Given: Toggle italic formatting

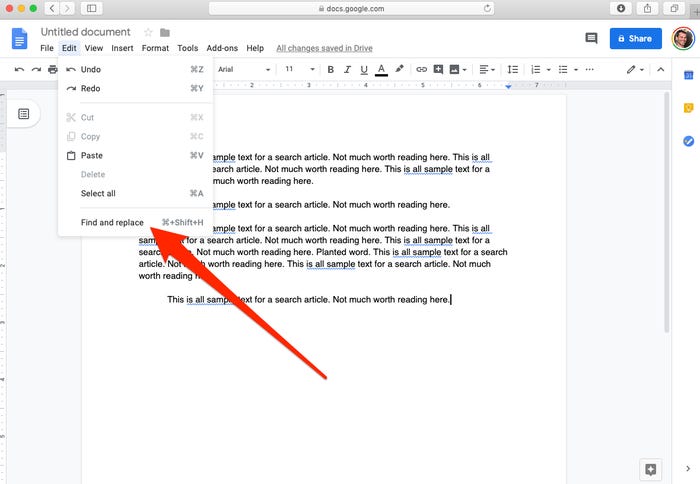Looking at the screenshot, I should (347, 69).
